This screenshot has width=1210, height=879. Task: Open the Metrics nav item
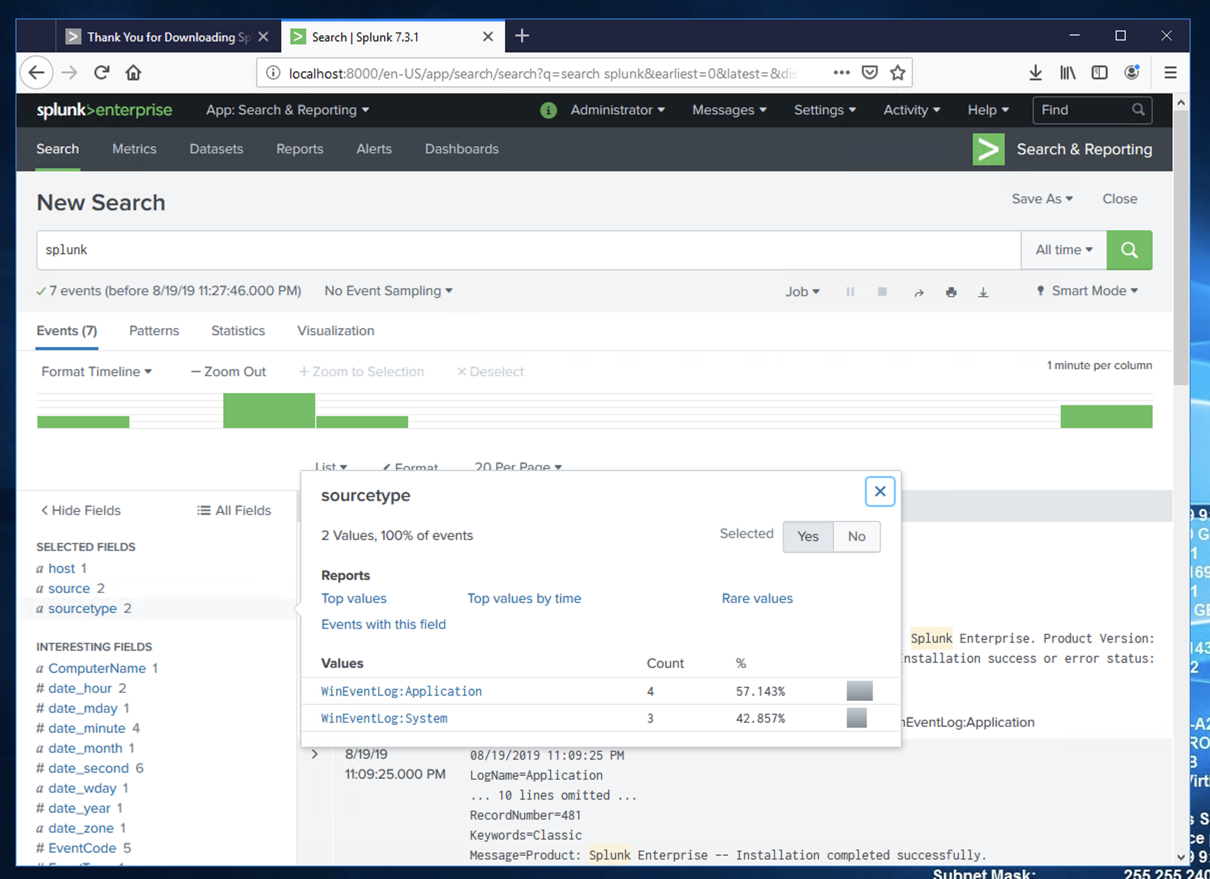(134, 149)
